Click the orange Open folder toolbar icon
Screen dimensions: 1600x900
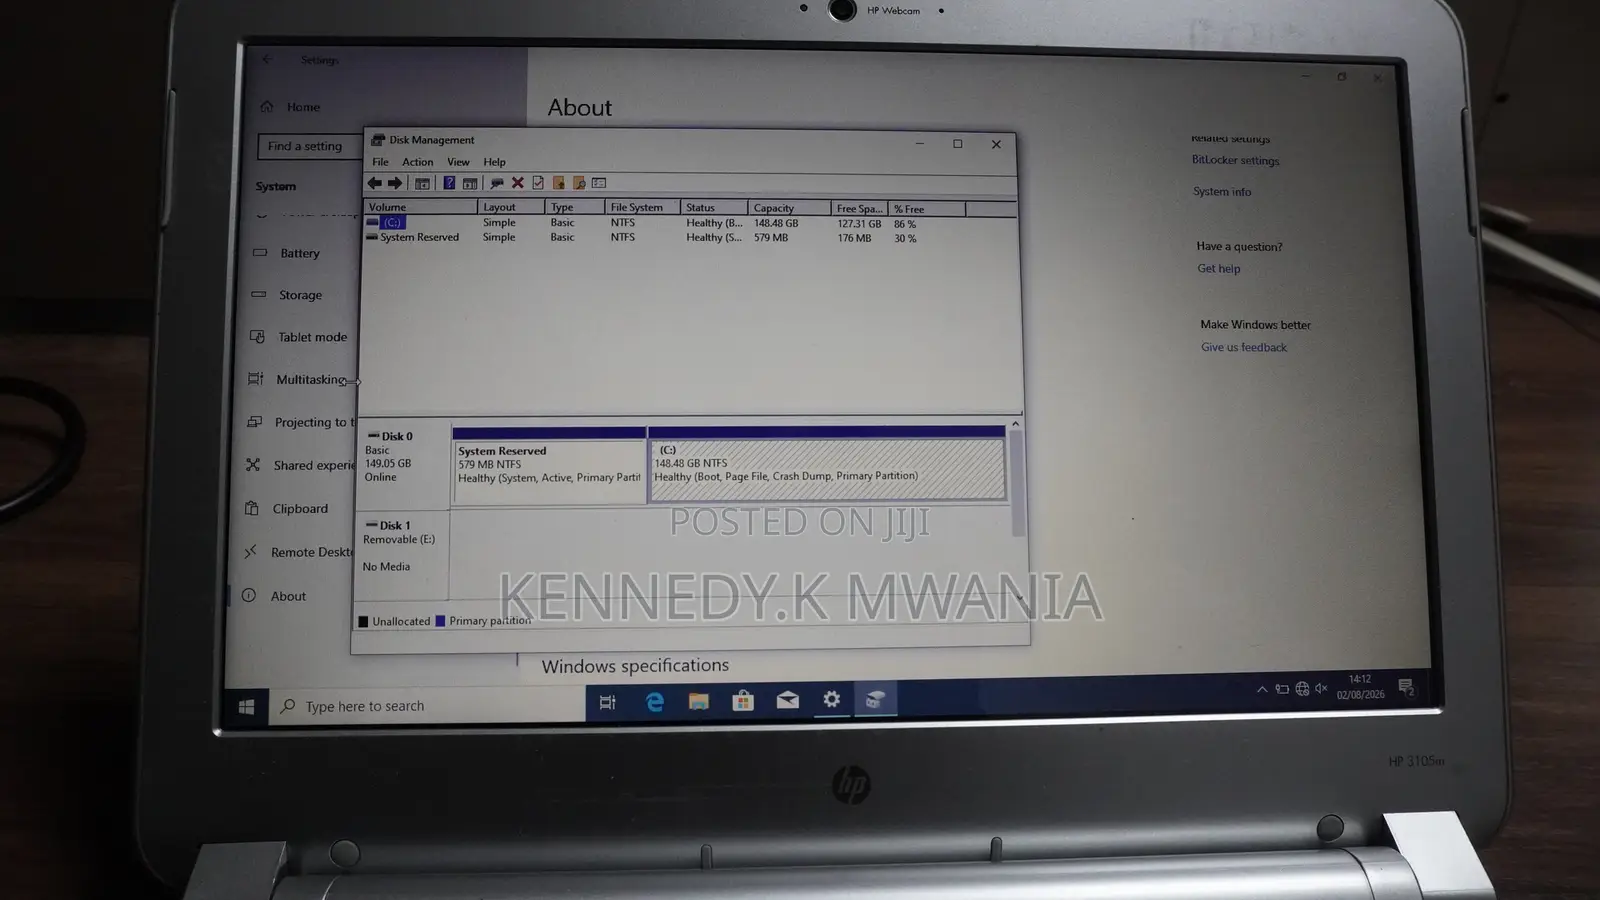coord(558,183)
